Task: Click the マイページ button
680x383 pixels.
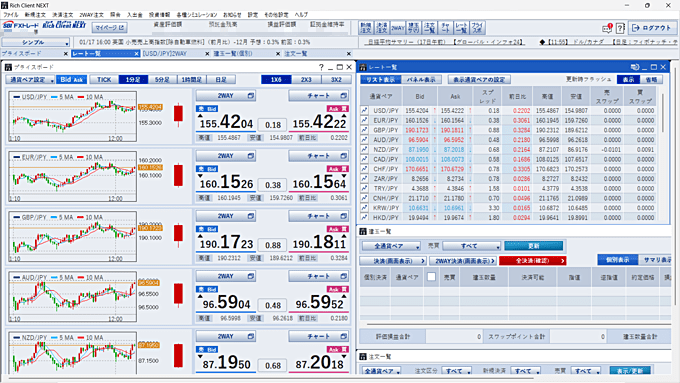Action: click(109, 27)
